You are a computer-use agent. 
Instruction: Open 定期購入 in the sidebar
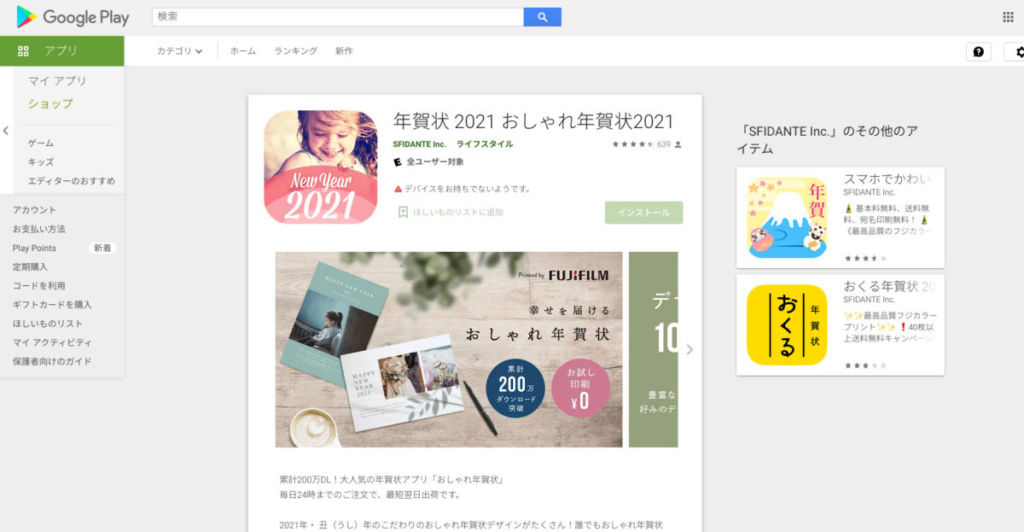pos(30,267)
